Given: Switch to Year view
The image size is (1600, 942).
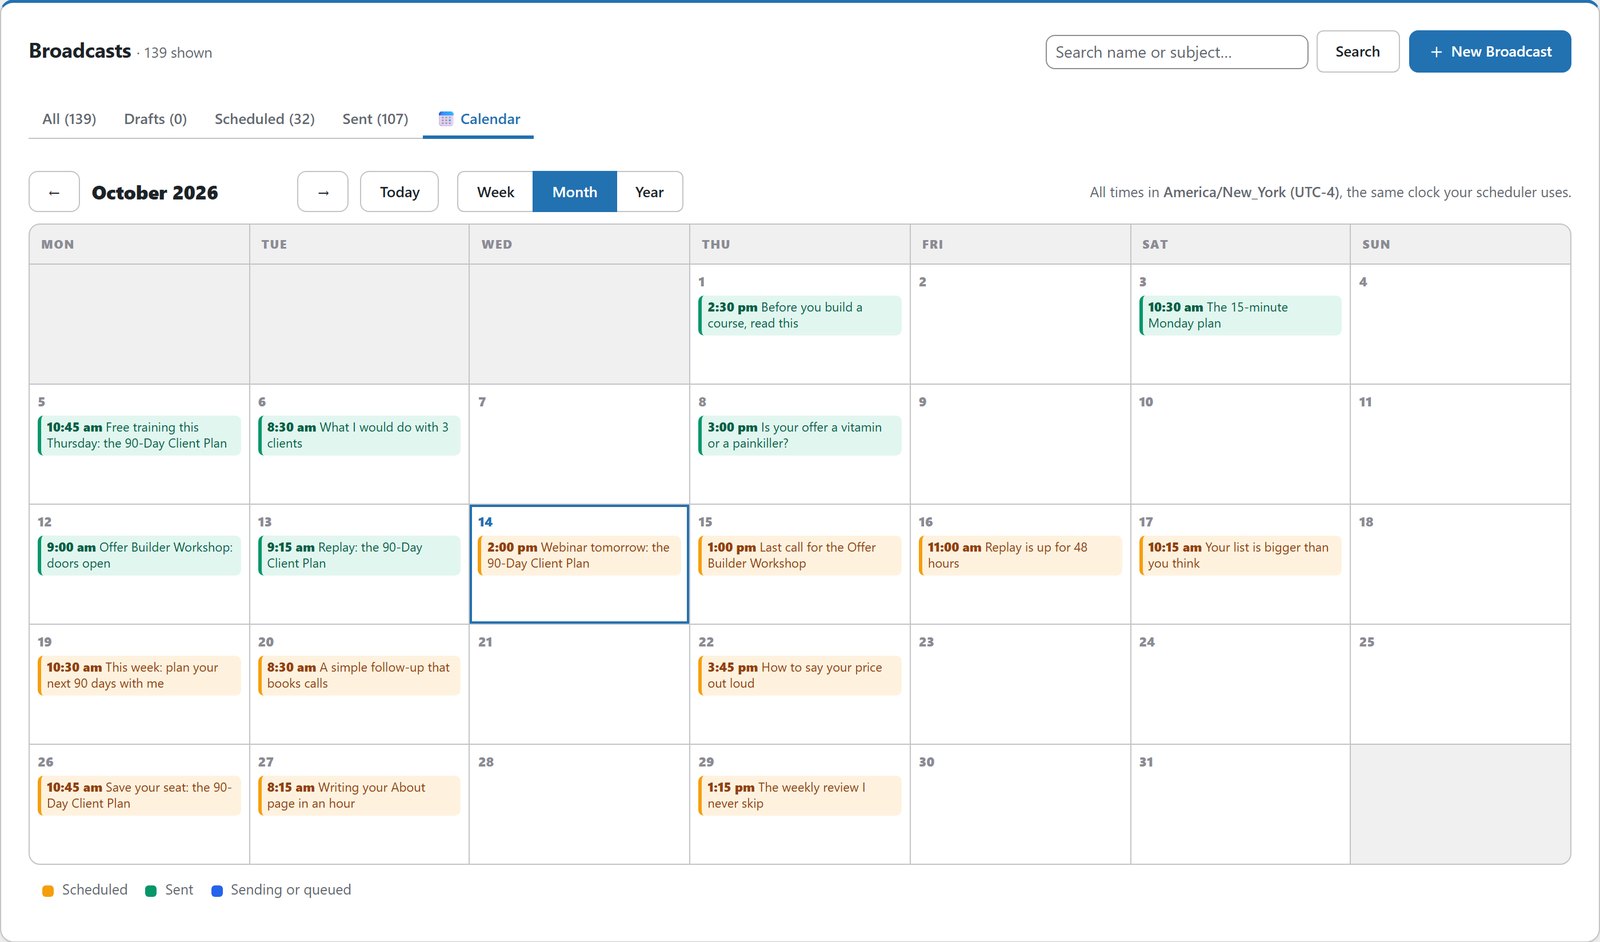Looking at the screenshot, I should [x=650, y=192].
